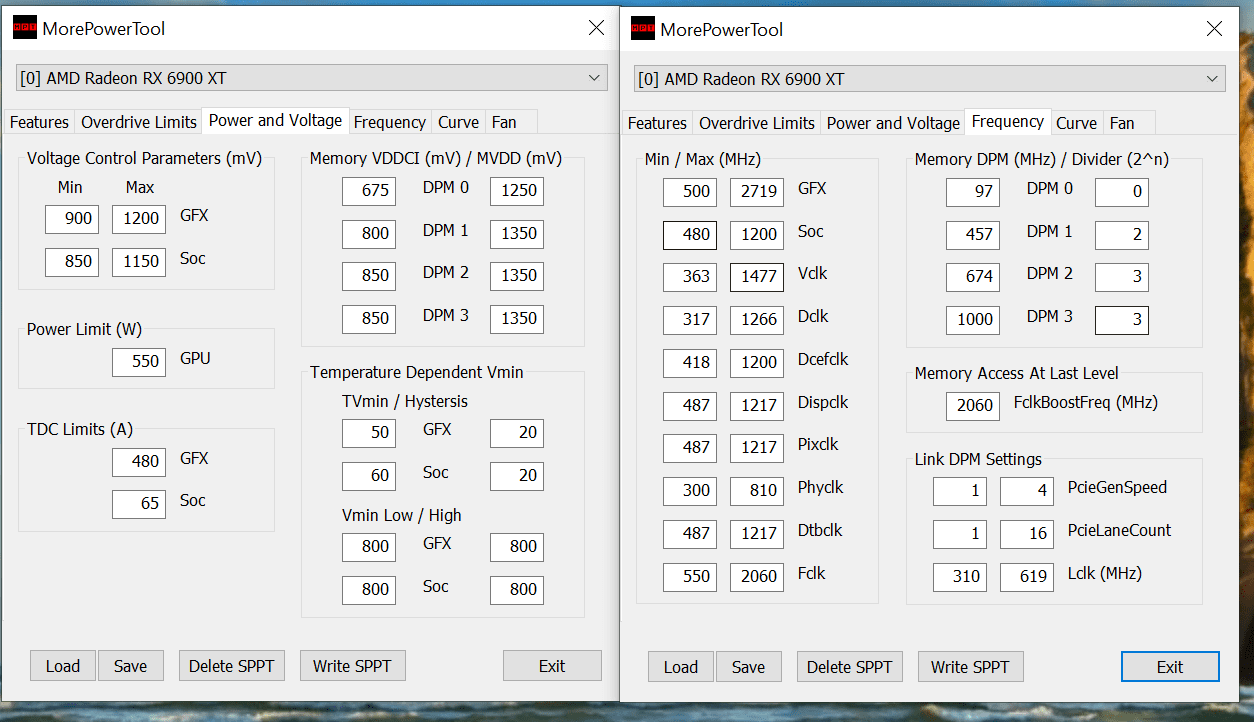1254x722 pixels.
Task: Click Write SPPT in left window
Action: click(352, 666)
